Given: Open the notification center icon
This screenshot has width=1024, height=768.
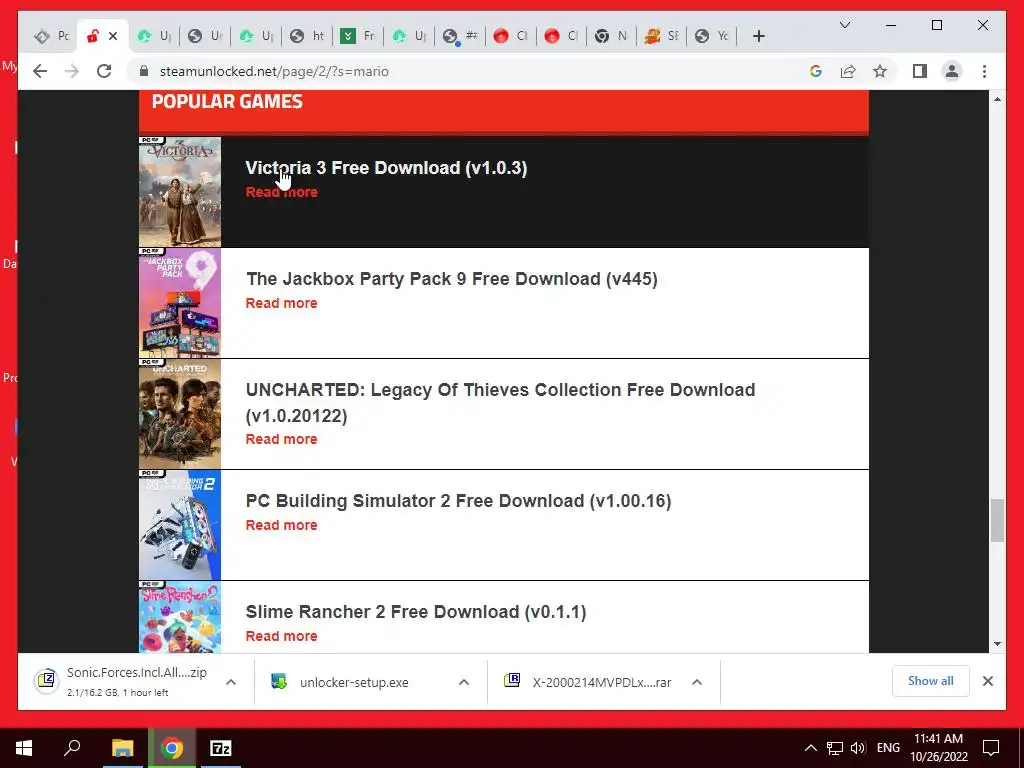Looking at the screenshot, I should click(x=991, y=748).
